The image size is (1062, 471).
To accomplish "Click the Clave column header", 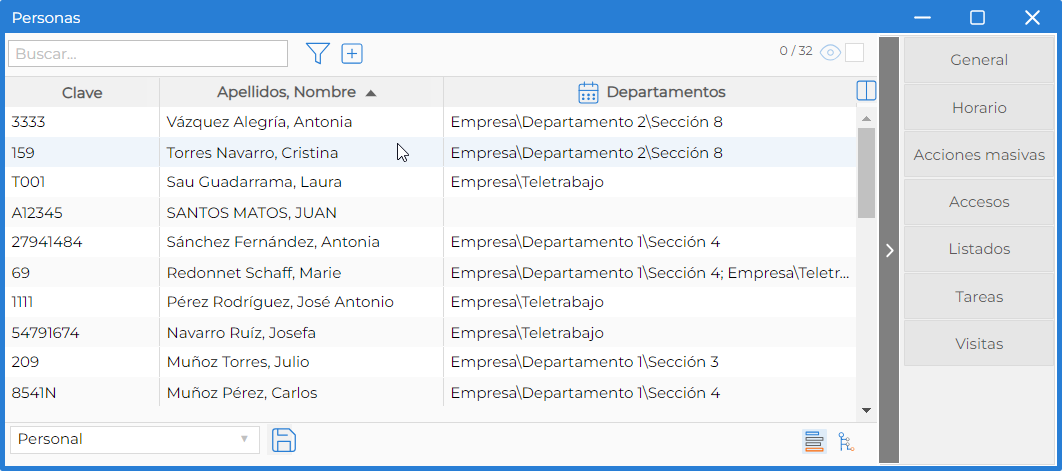I will click(x=83, y=92).
